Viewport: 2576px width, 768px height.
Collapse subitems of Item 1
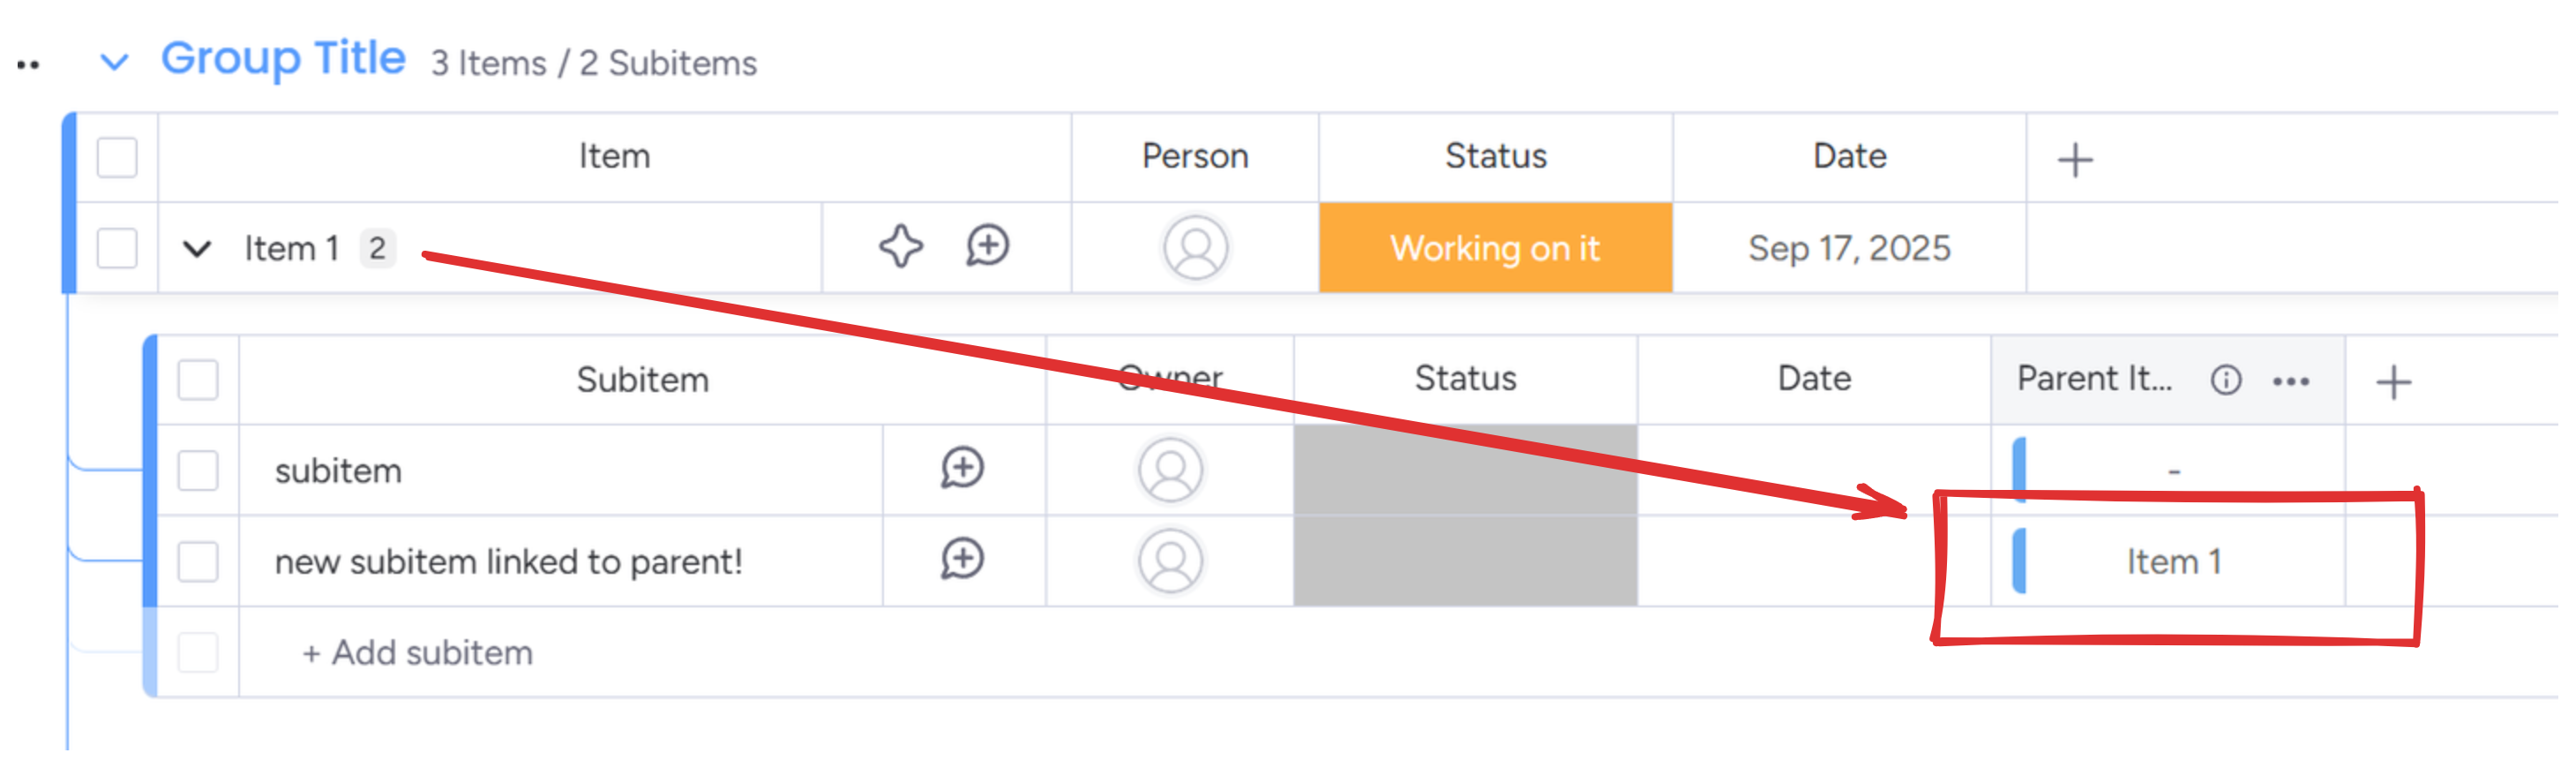tap(197, 248)
